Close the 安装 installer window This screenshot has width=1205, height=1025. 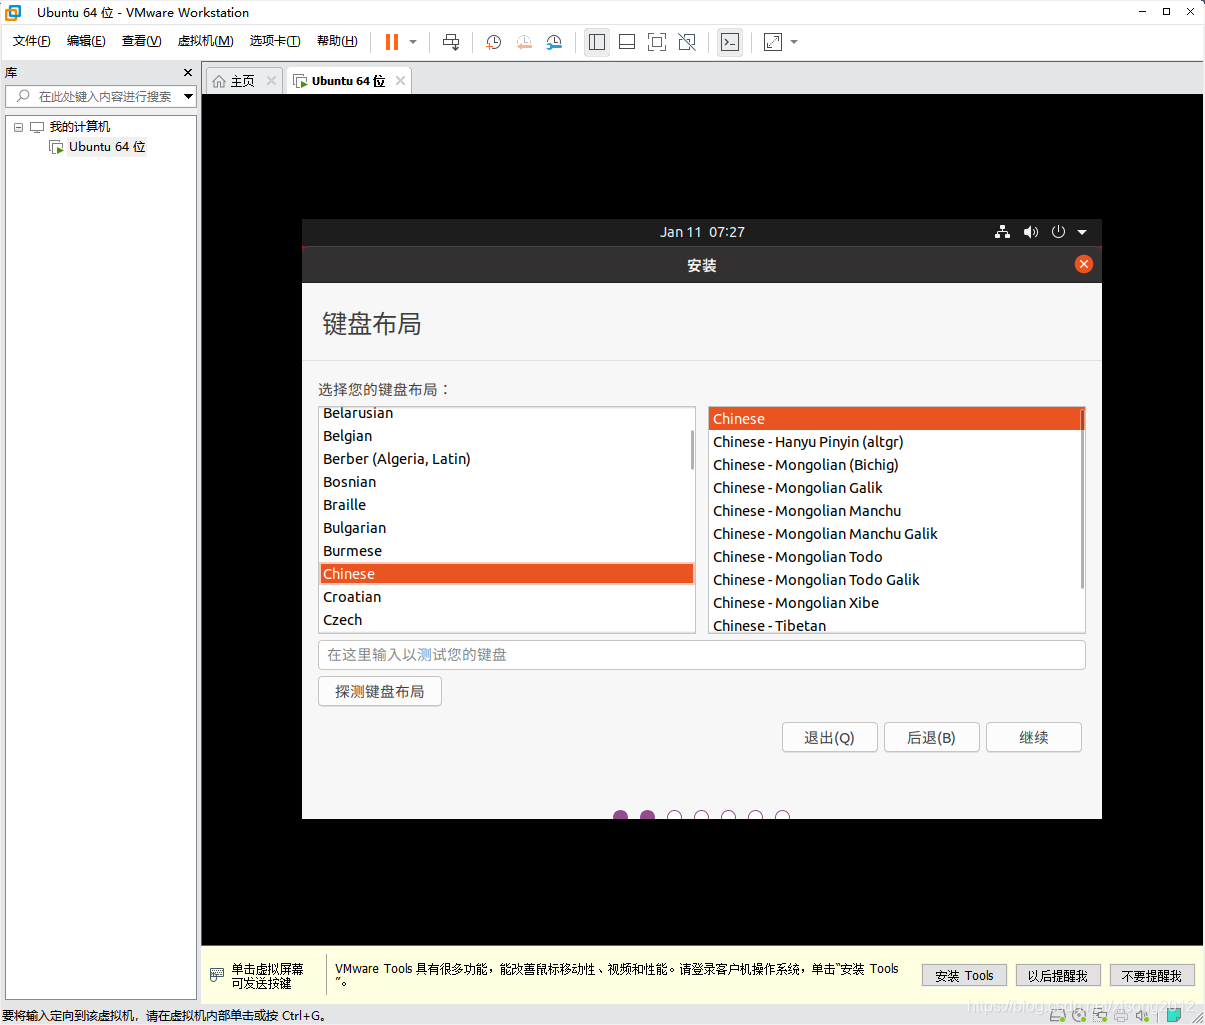tap(1084, 264)
